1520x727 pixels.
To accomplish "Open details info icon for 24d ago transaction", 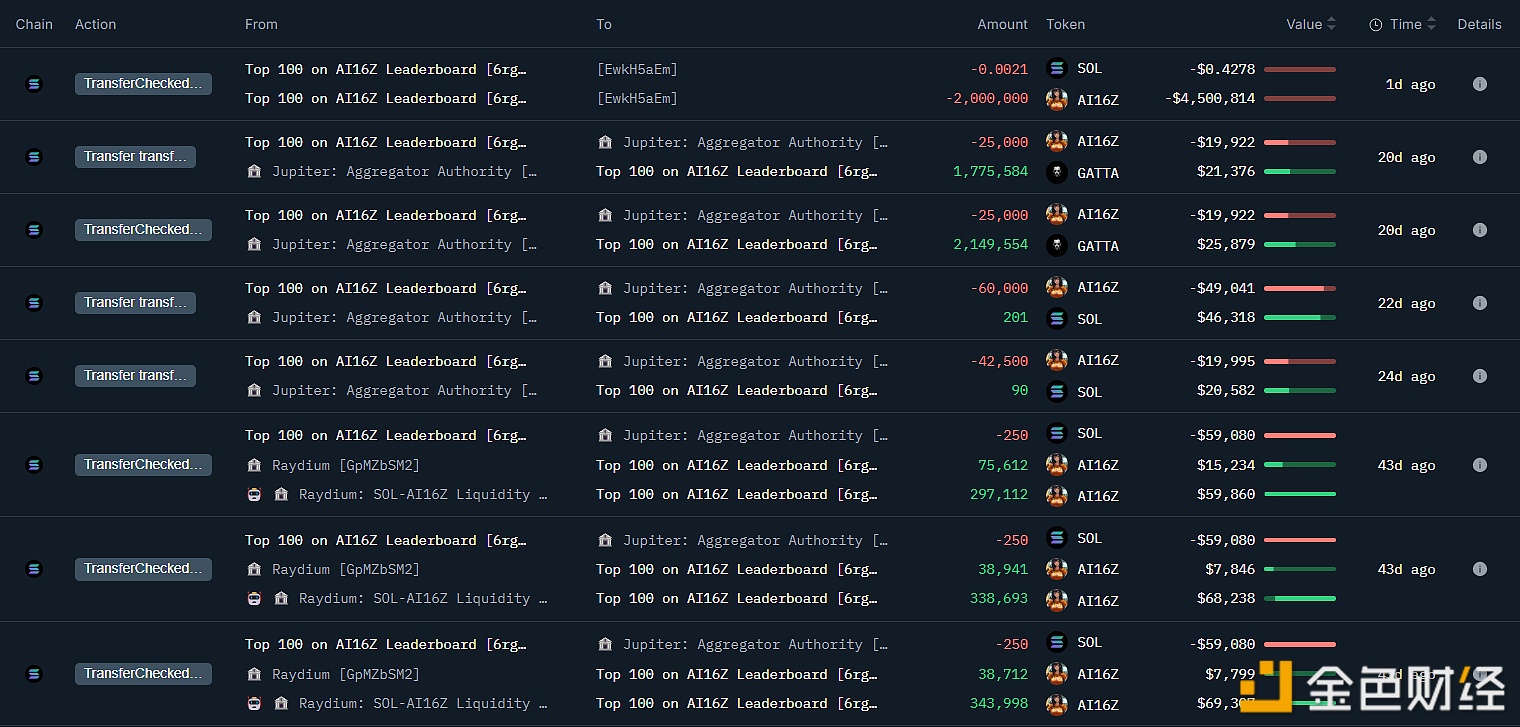I will click(x=1479, y=376).
